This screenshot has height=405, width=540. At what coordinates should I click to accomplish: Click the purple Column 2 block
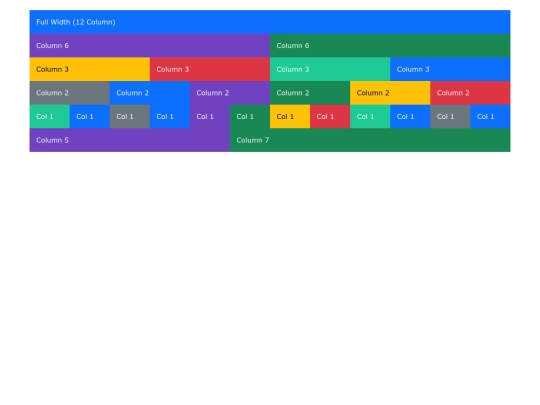coord(230,93)
